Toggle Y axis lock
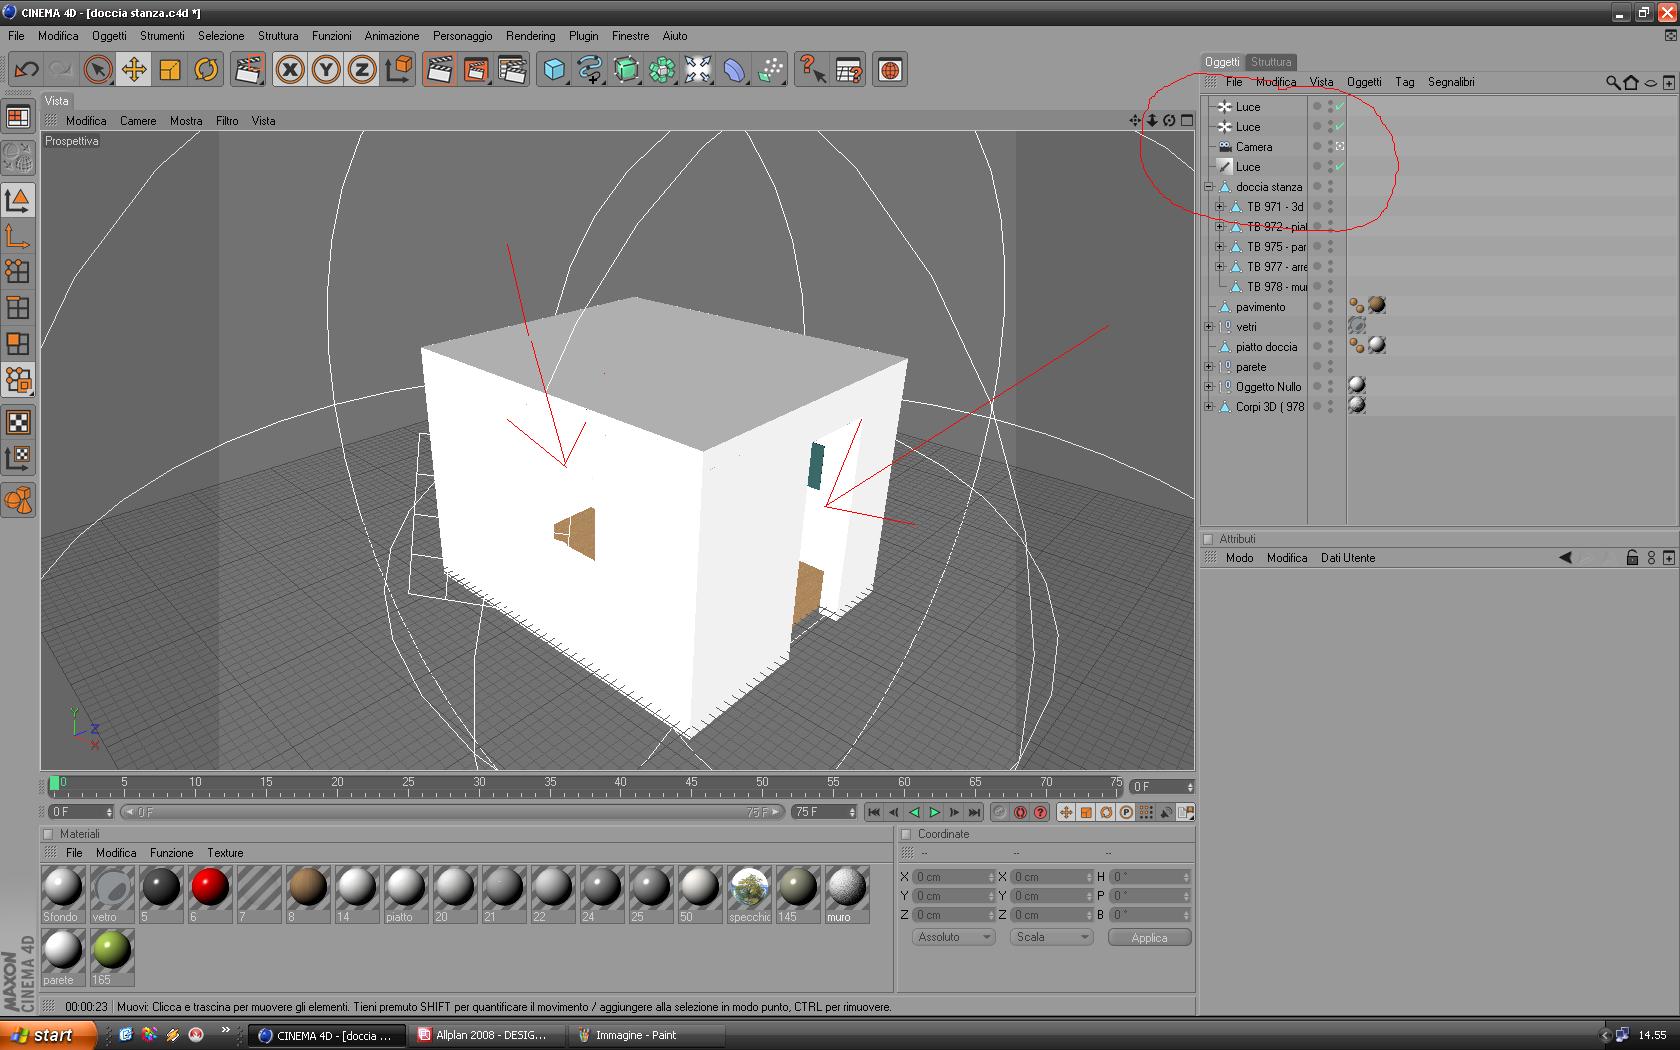The height and width of the screenshot is (1050, 1680). 326,70
